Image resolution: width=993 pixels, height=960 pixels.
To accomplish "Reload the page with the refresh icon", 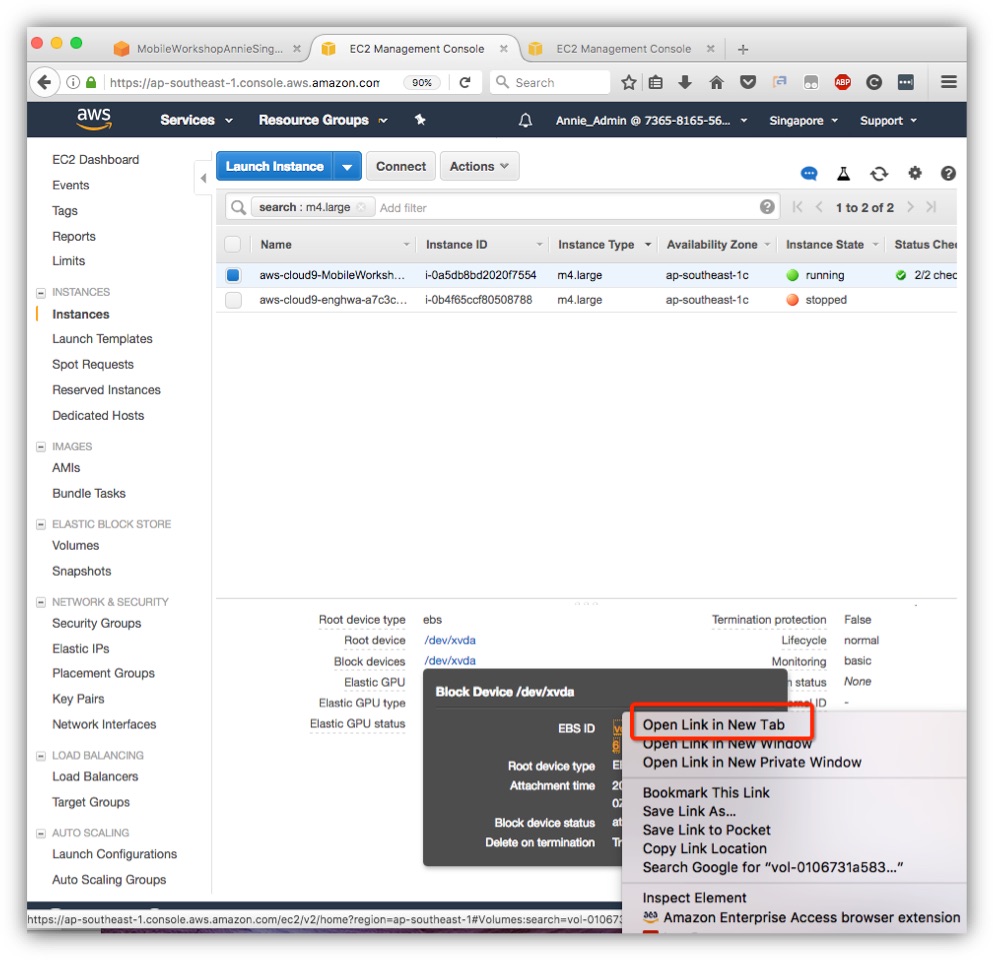I will (465, 82).
